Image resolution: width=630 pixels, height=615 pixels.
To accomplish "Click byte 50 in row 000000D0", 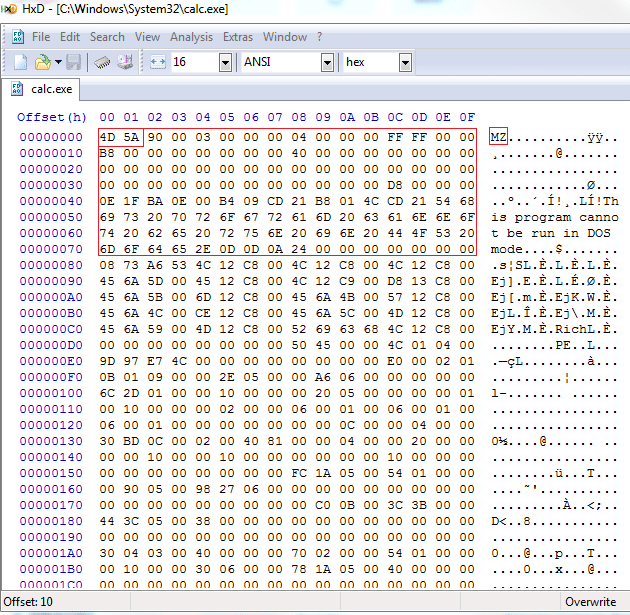I will [299, 345].
